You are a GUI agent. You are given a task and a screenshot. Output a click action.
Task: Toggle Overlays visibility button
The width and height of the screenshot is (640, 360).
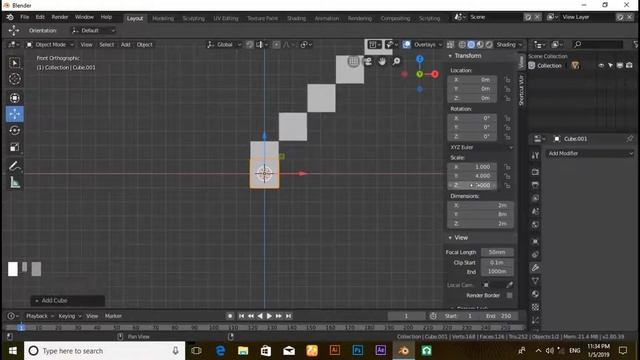[x=407, y=44]
